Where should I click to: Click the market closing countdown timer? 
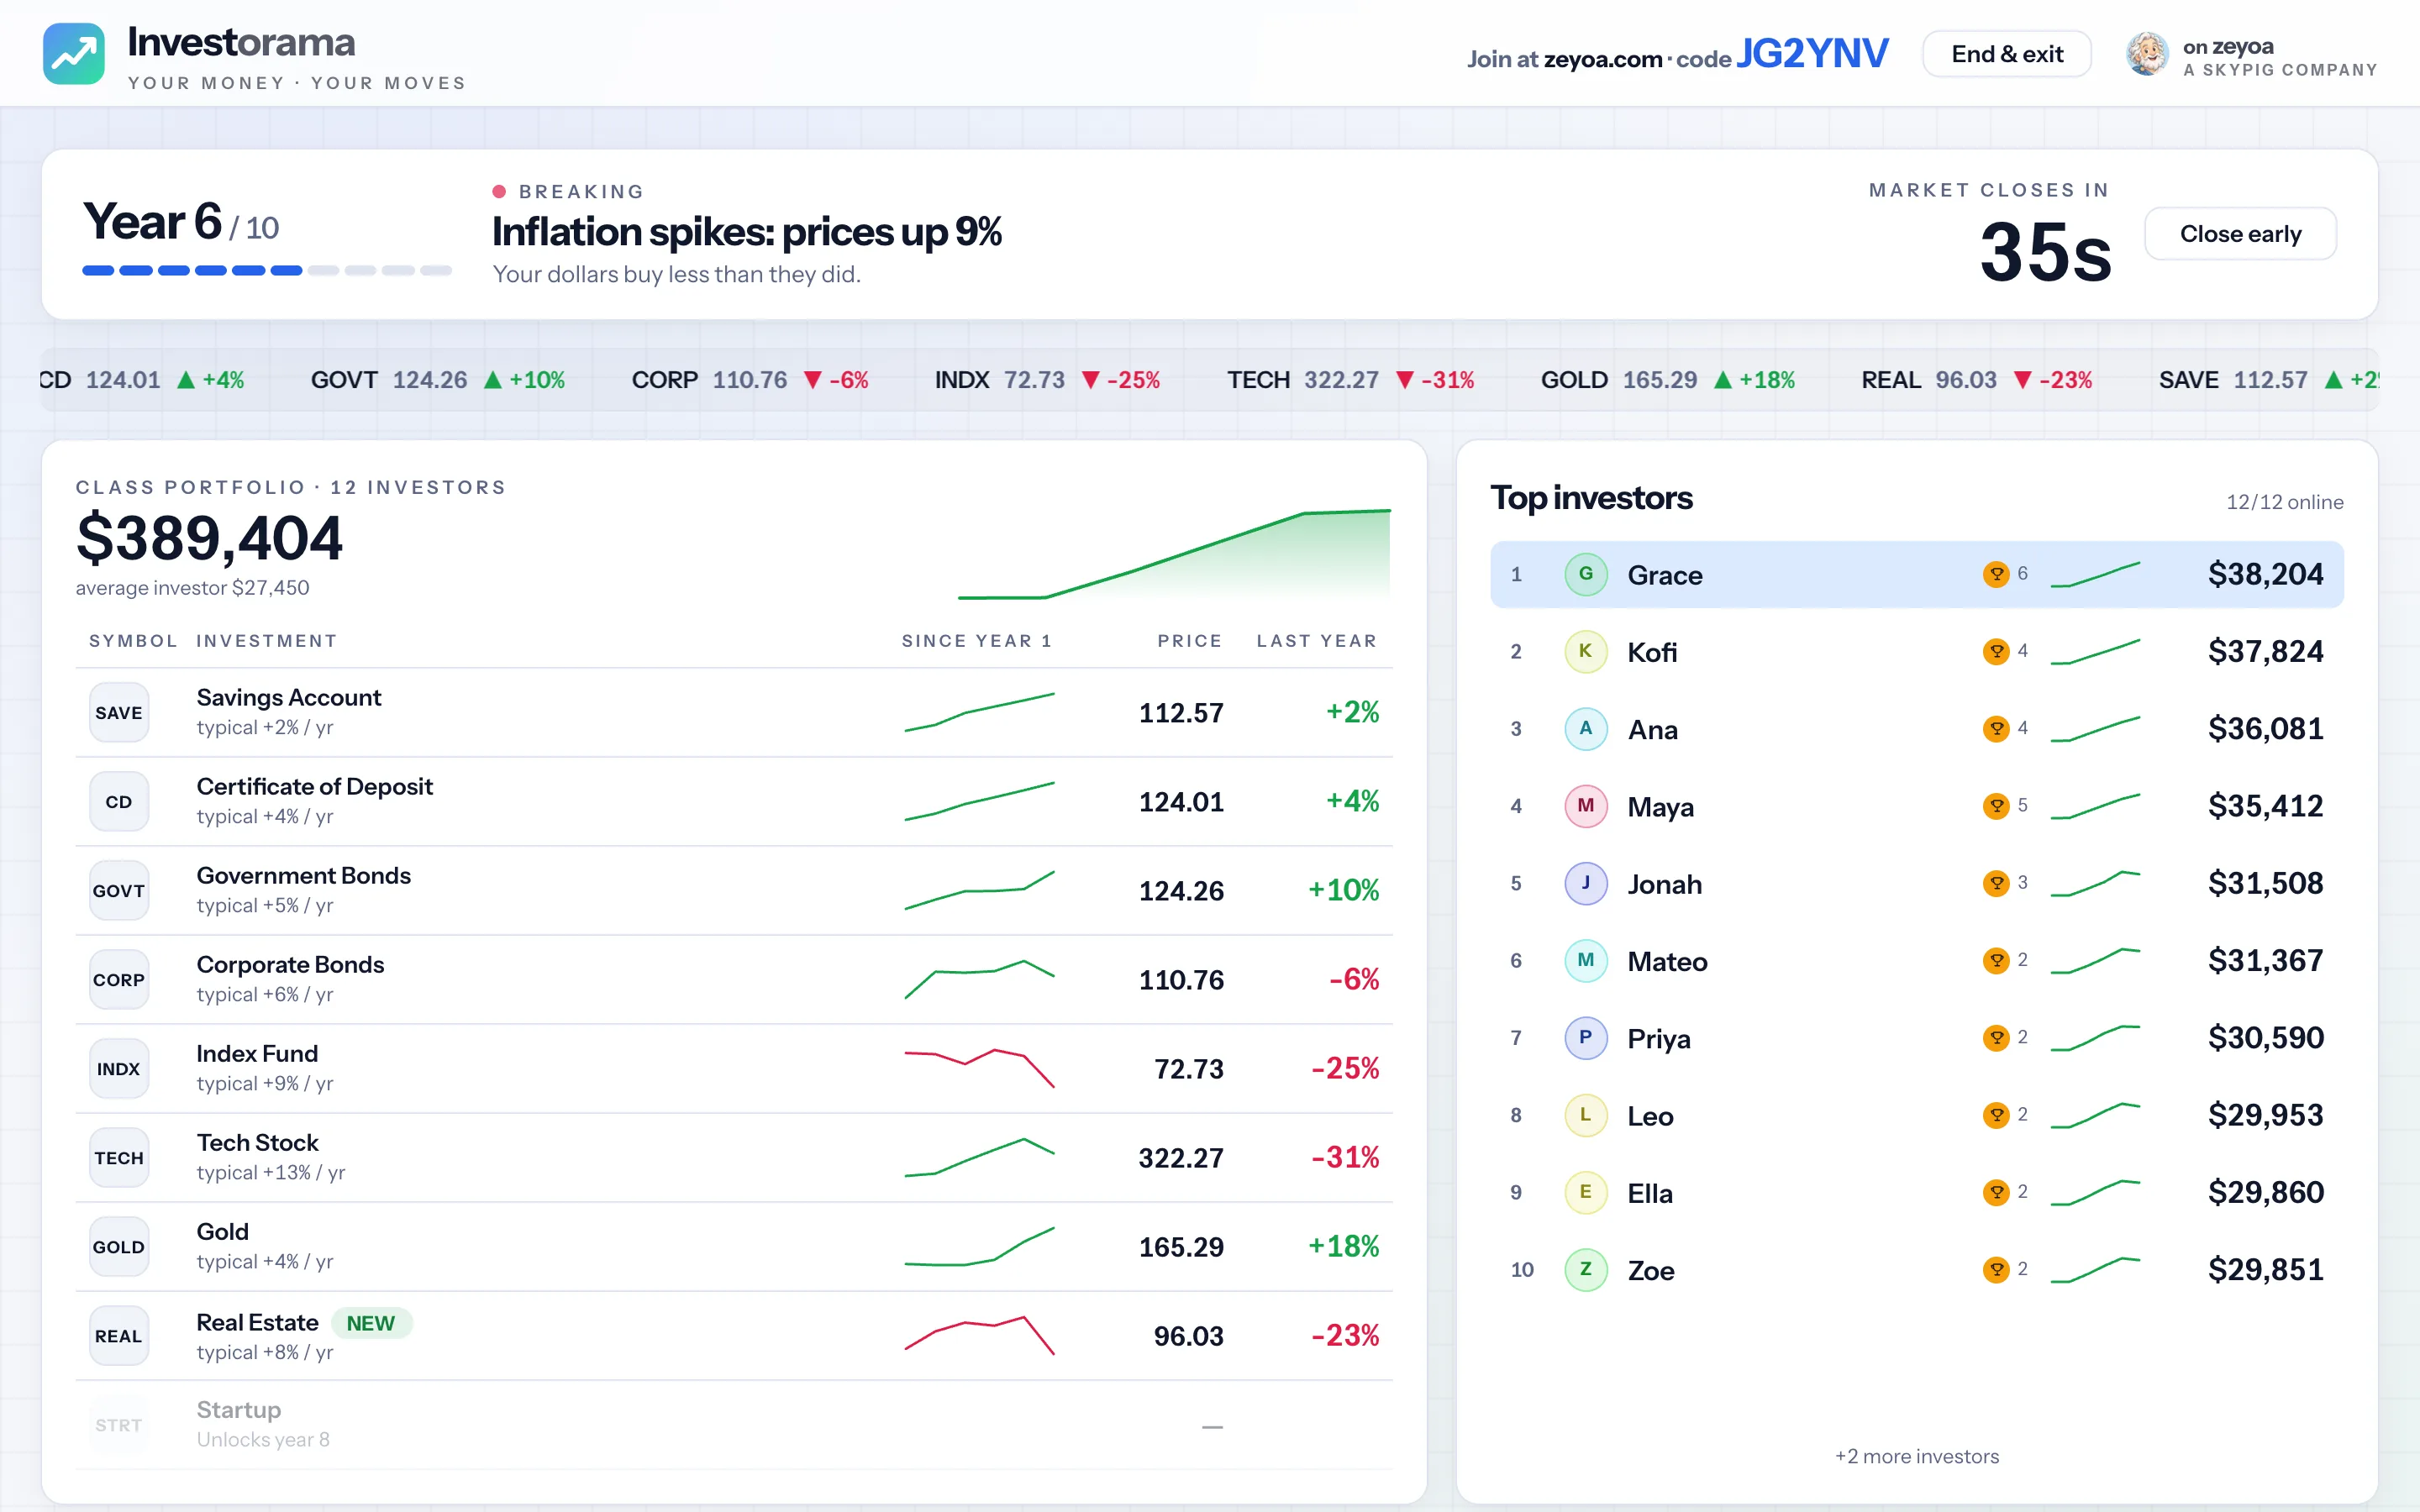point(2045,251)
